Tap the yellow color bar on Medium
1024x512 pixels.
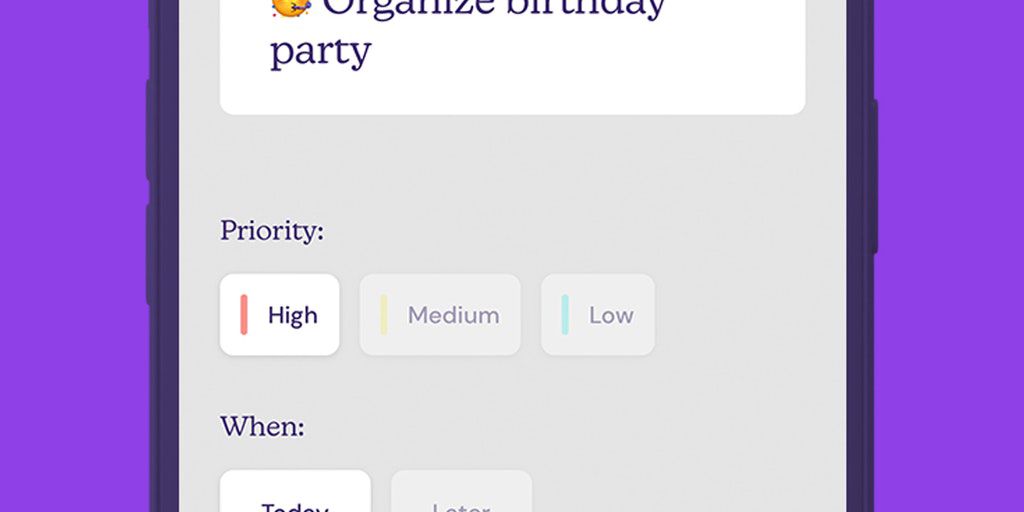pyautogui.click(x=384, y=315)
